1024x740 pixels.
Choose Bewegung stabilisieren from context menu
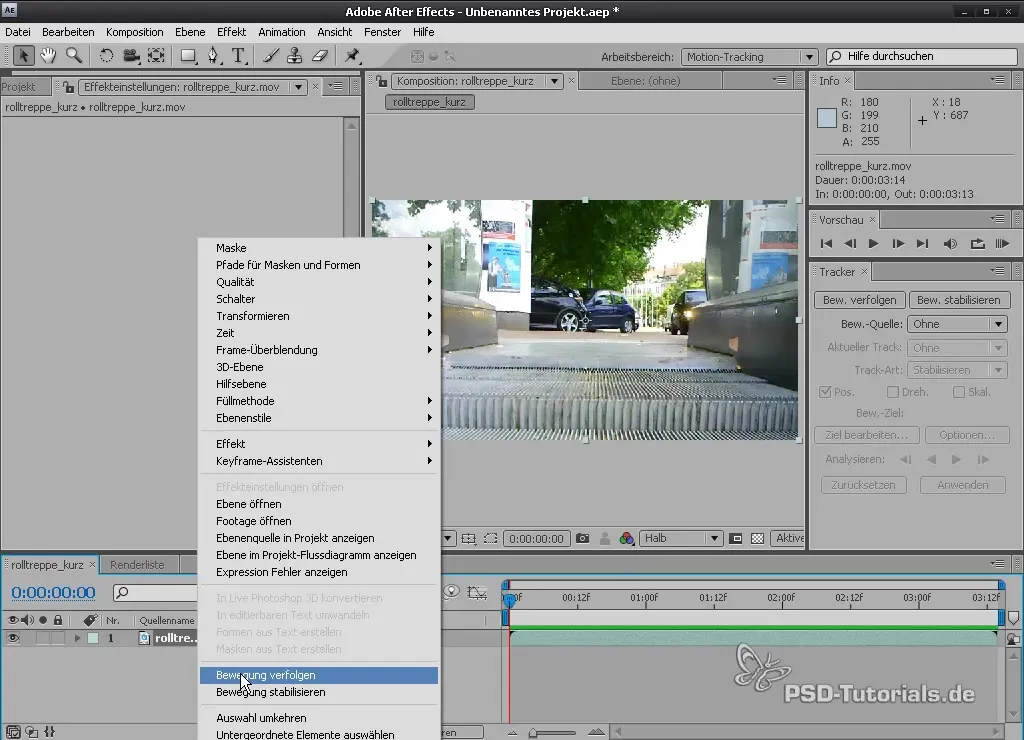(x=271, y=692)
